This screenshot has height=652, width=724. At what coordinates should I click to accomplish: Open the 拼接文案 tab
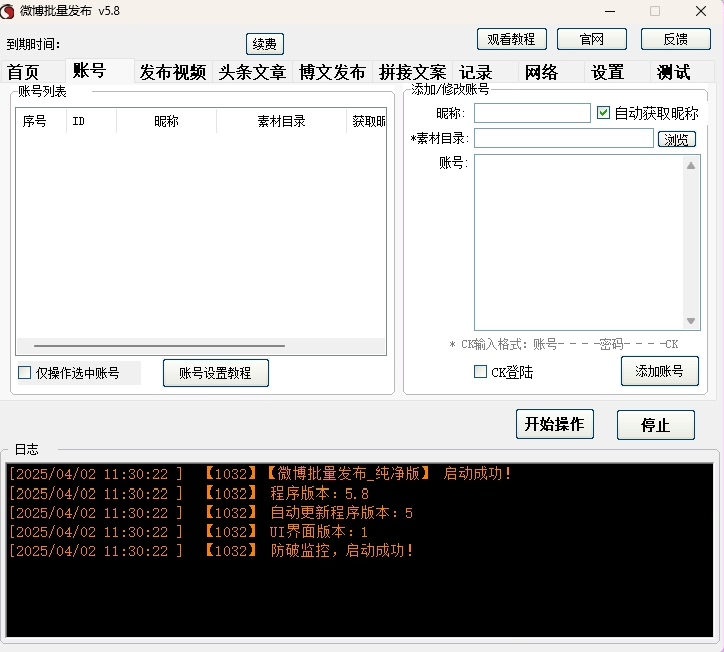(412, 72)
